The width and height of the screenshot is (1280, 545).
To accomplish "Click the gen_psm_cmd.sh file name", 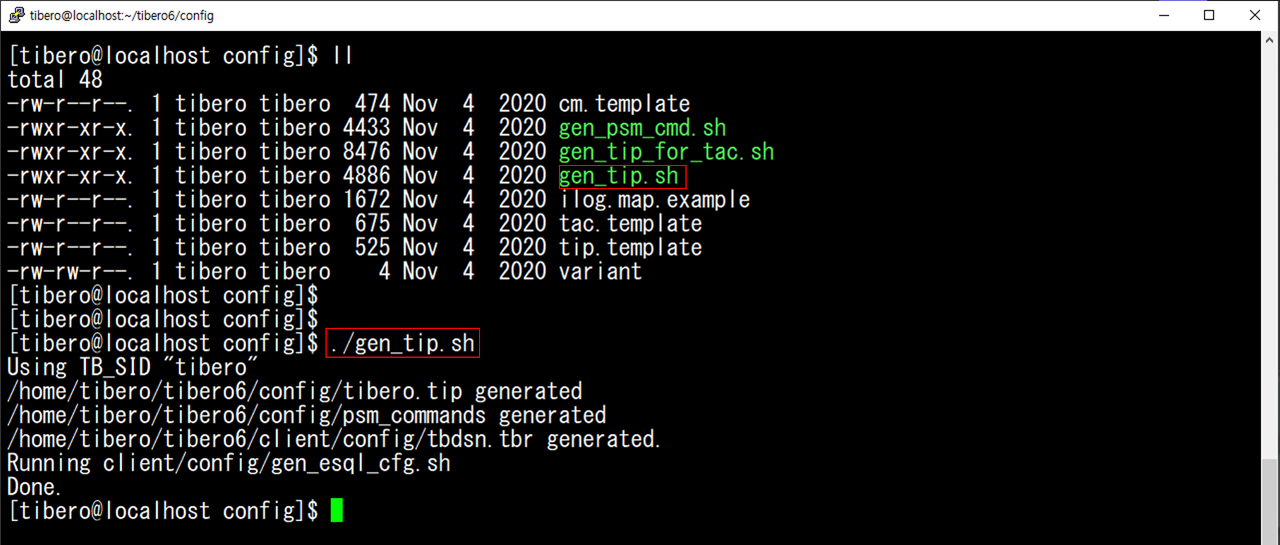I will click(642, 128).
